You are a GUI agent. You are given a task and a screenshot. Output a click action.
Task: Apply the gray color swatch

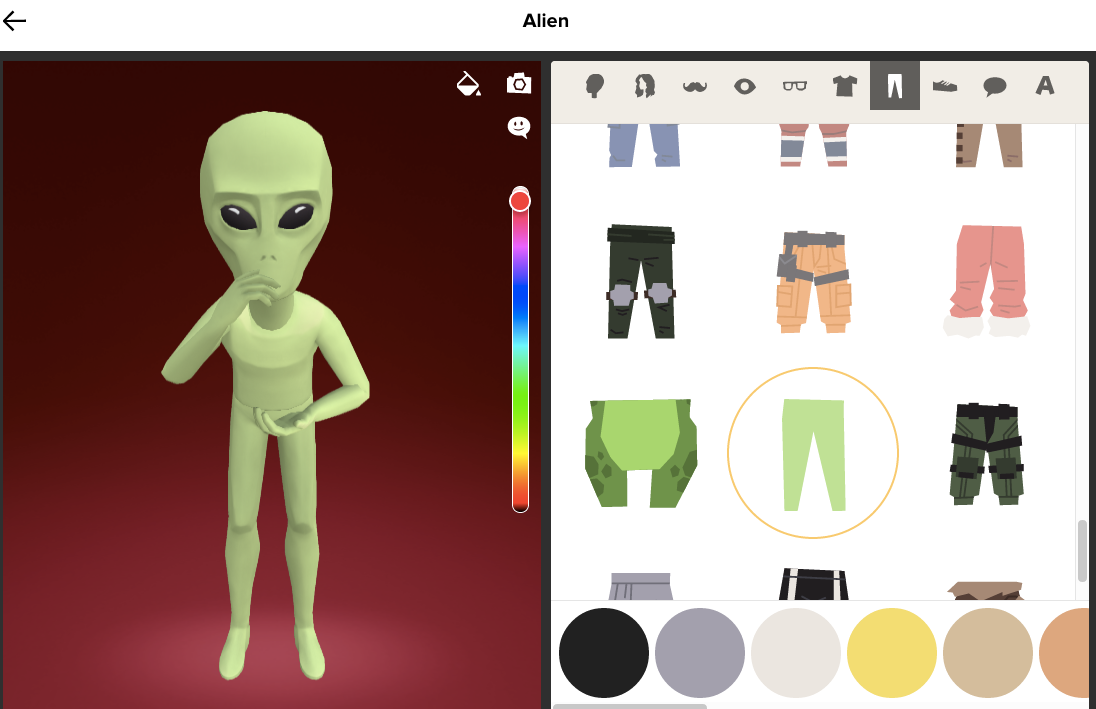pyautogui.click(x=700, y=653)
